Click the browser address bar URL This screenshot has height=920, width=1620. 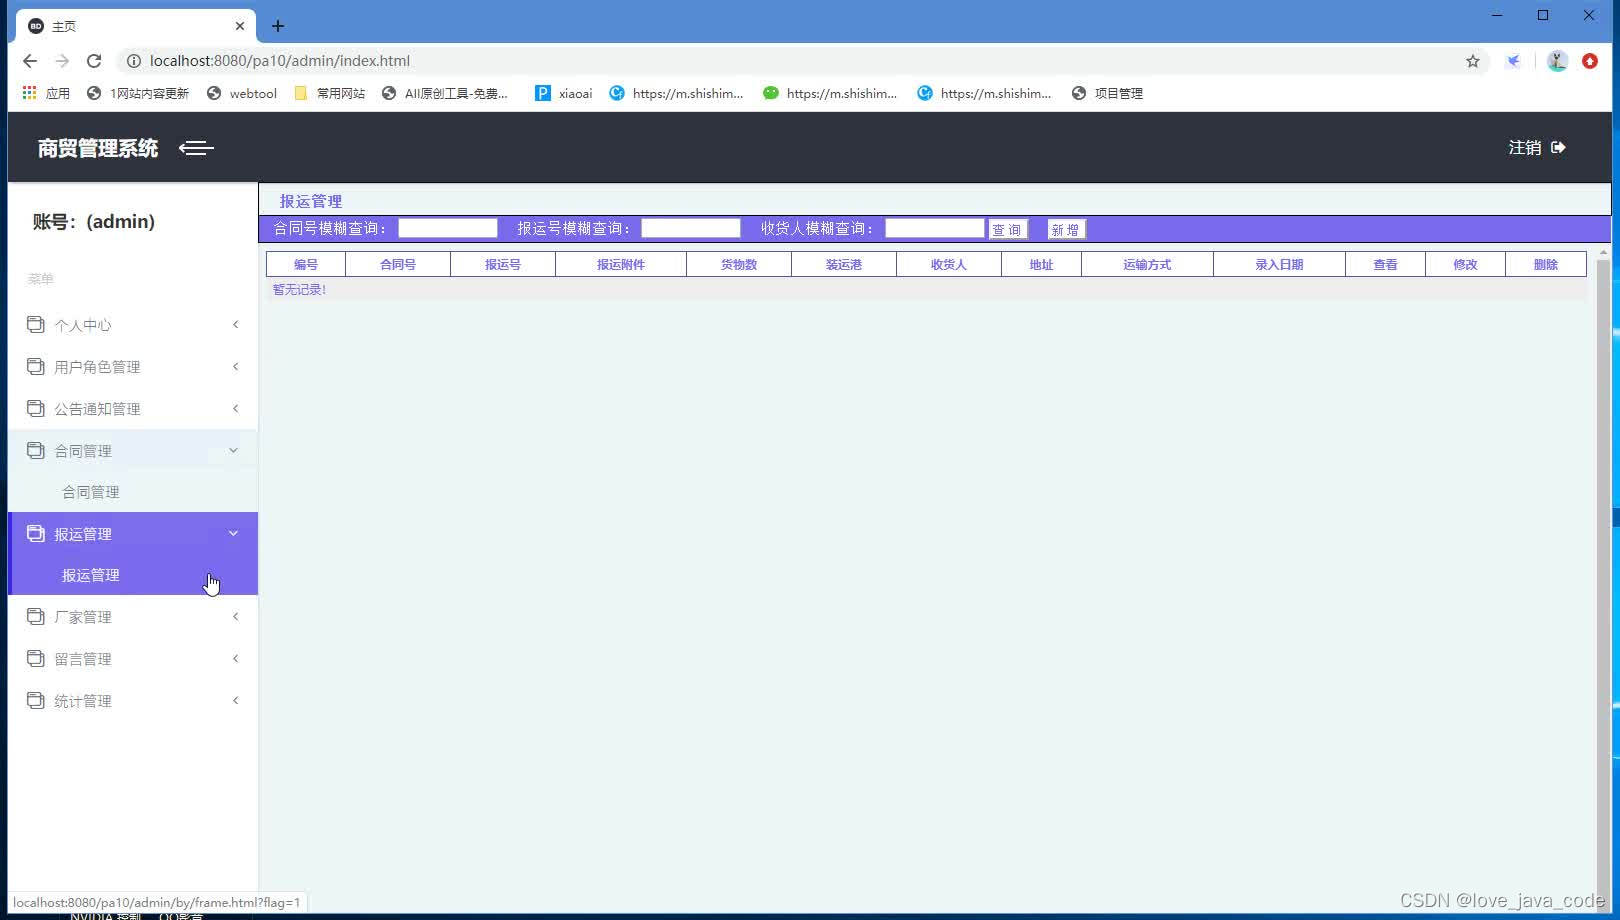point(280,61)
